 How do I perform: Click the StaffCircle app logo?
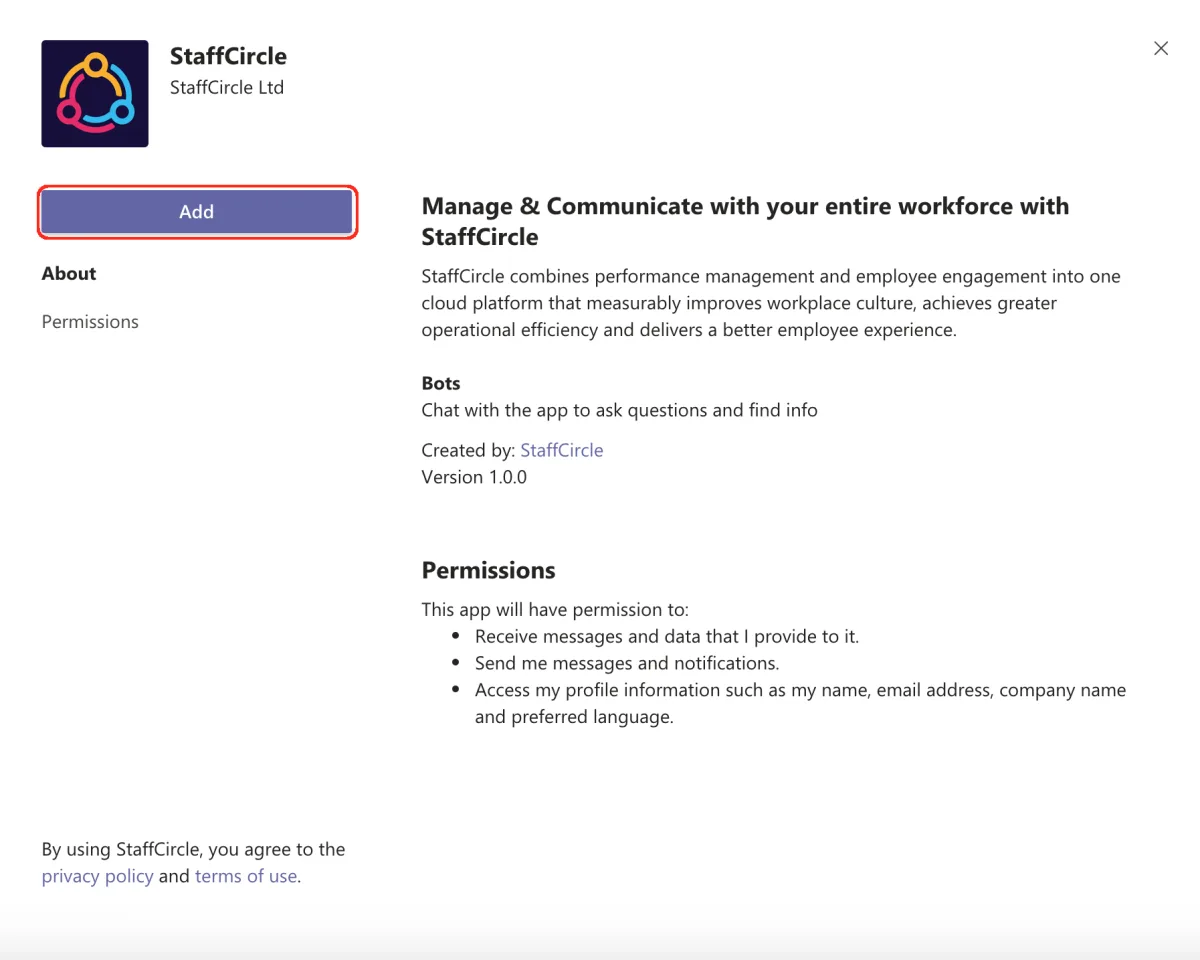pyautogui.click(x=95, y=94)
